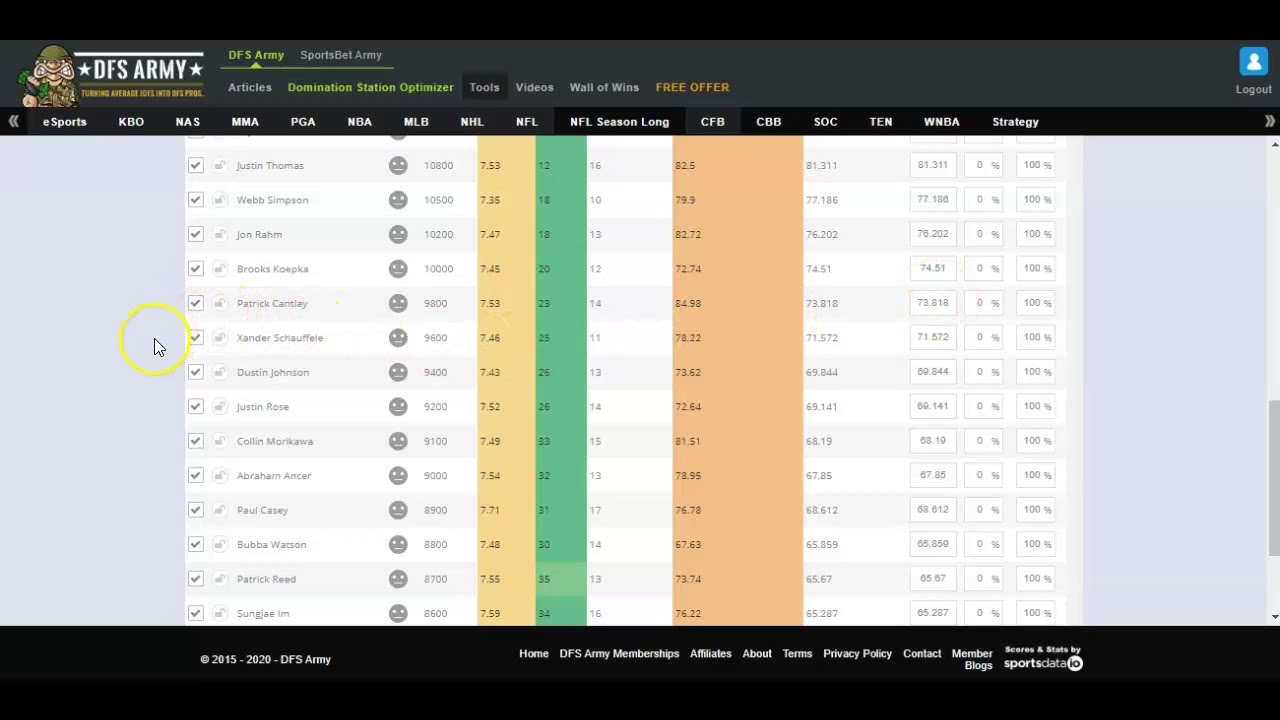This screenshot has height=720, width=1280.
Task: Lock Collin Morikawa via the padlock icon
Action: tap(219, 441)
